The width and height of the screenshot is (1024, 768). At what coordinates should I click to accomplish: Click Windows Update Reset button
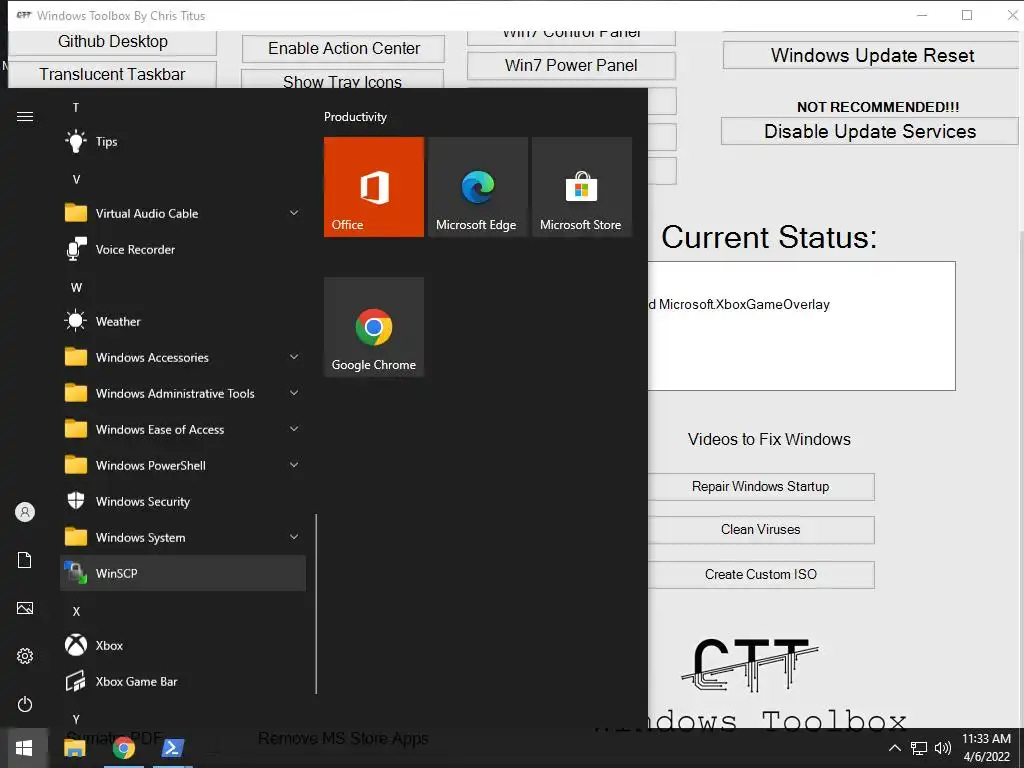pos(872,56)
